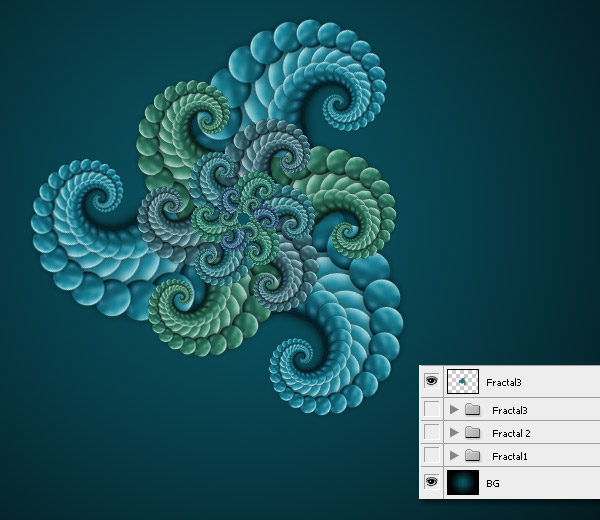Click the Fractal3 group folder icon
This screenshot has height=520, width=600.
(473, 410)
